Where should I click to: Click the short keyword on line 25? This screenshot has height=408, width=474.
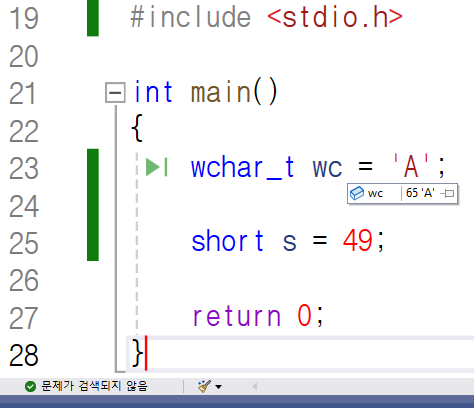click(227, 240)
